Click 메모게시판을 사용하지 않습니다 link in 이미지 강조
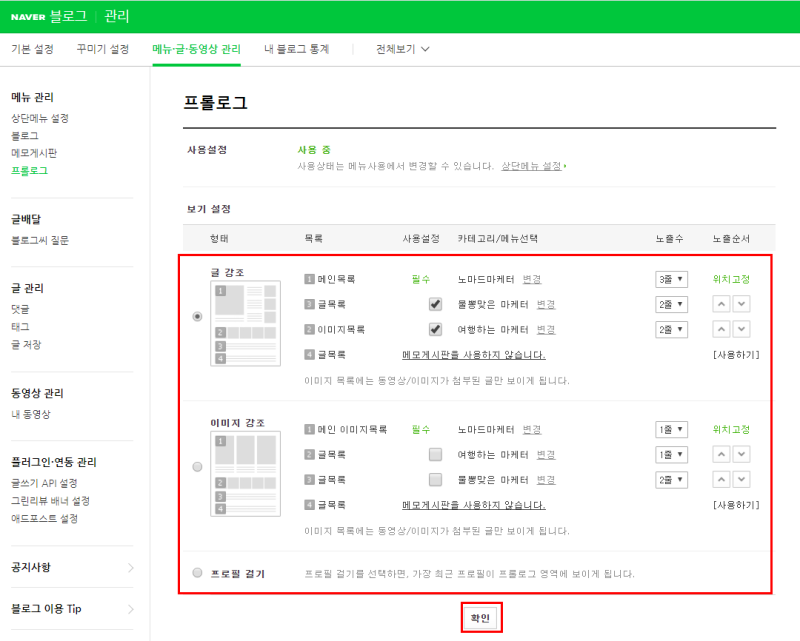800x641 pixels. (x=474, y=505)
